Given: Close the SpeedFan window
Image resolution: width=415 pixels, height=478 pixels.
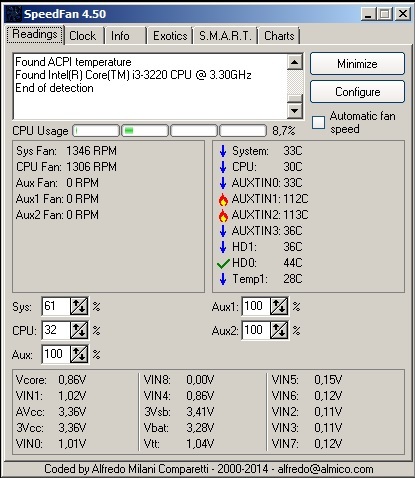Looking at the screenshot, I should coord(403,14).
